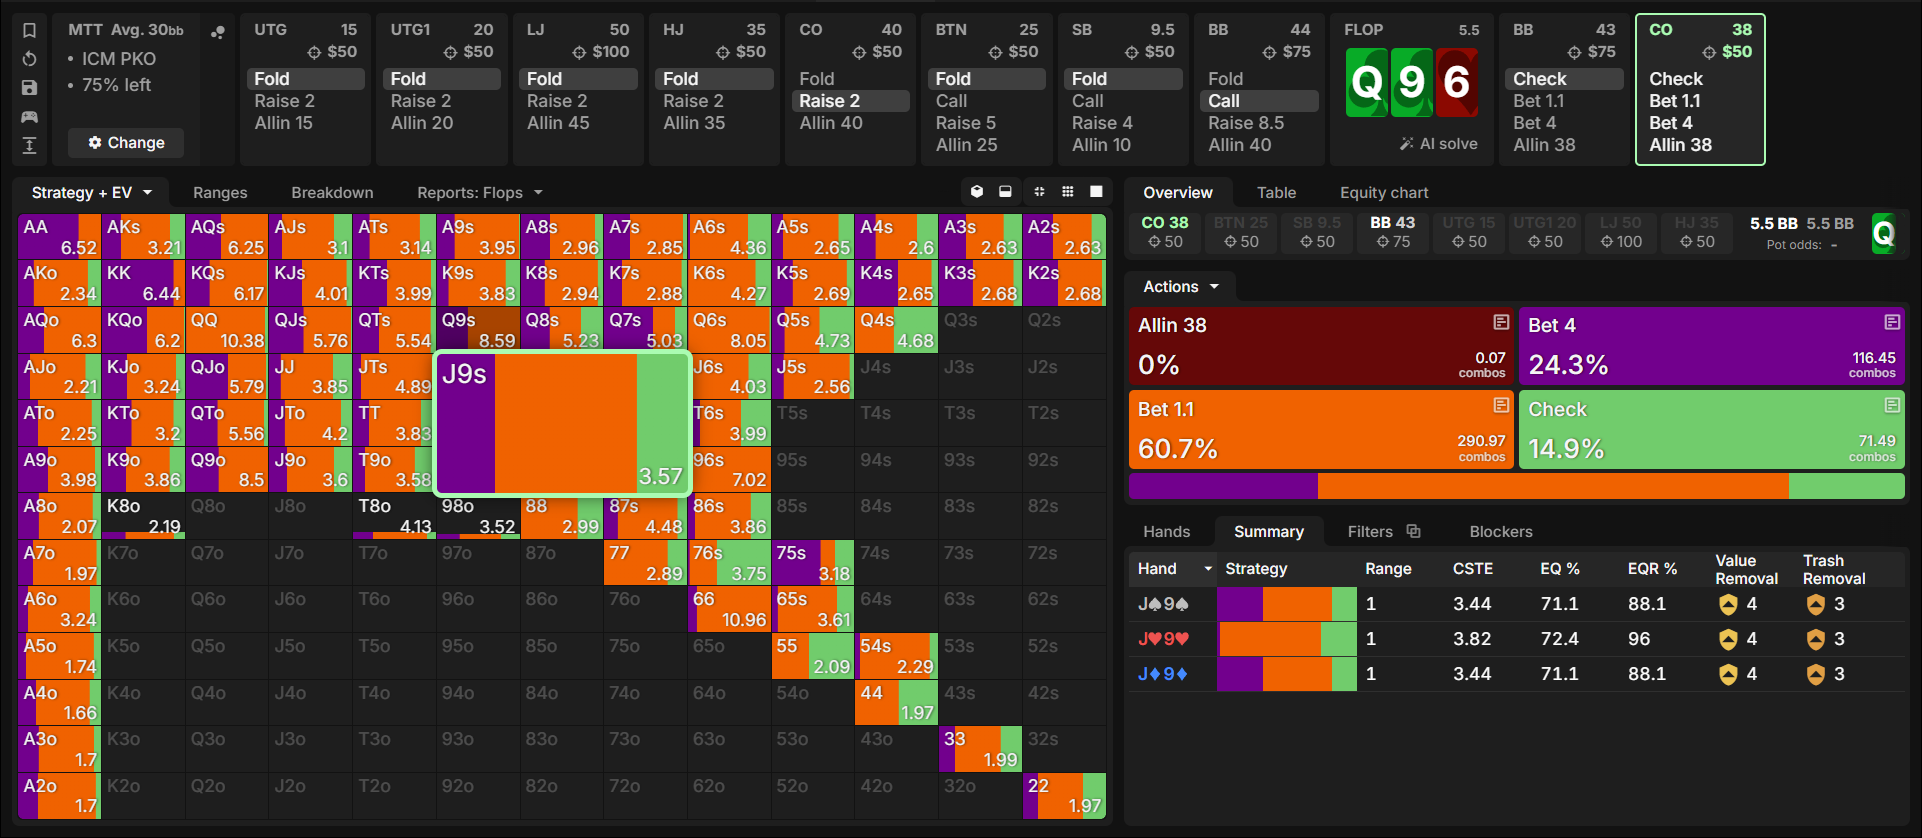
Task: Select the QQ cell in the hand matrix
Action: point(226,330)
